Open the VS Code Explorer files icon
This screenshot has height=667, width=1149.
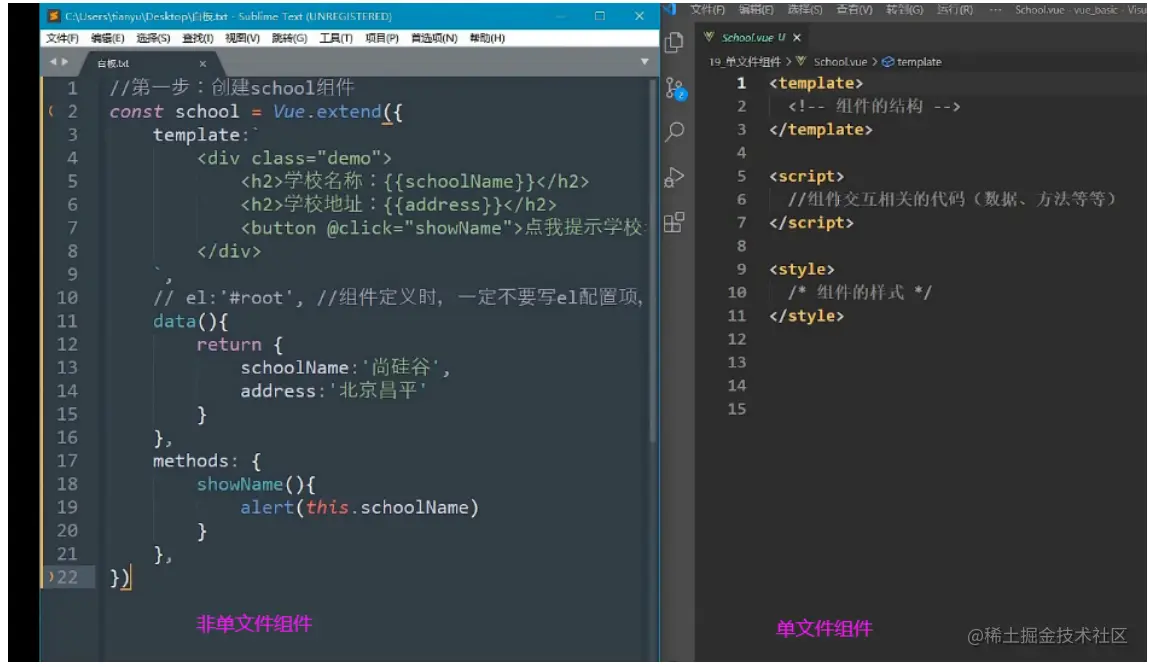(674, 43)
